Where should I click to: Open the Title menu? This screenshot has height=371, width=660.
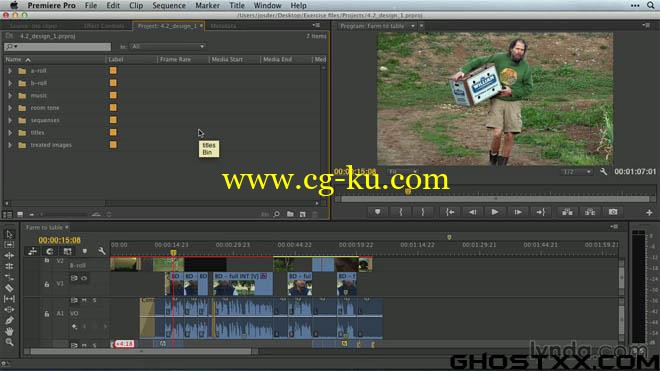237,5
